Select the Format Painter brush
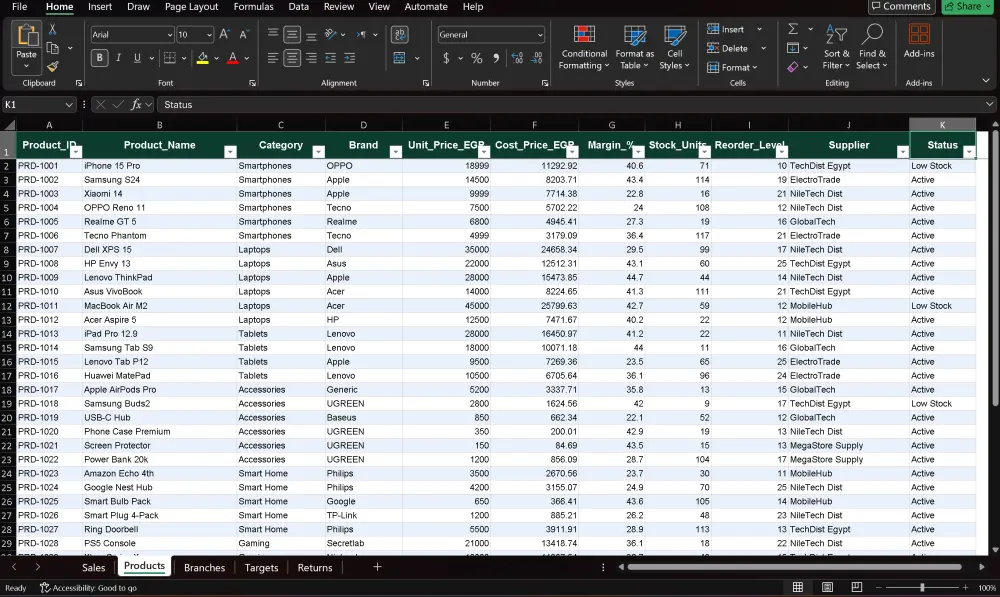The height and width of the screenshot is (597, 1000). pyautogui.click(x=53, y=66)
